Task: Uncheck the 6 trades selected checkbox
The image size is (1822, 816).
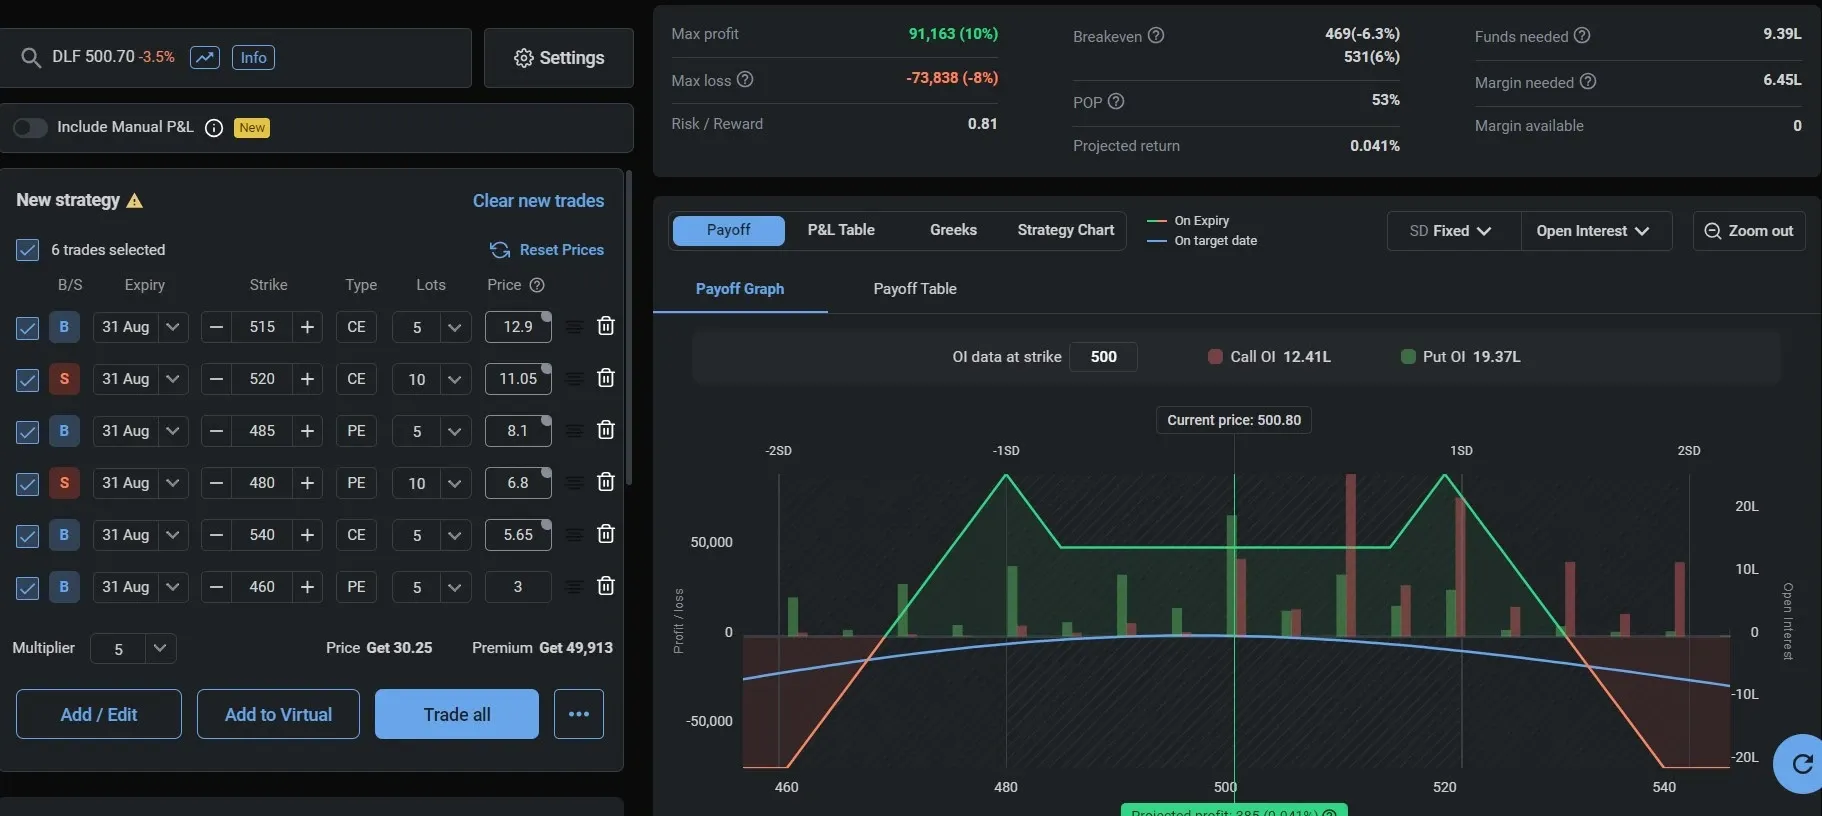Action: [x=28, y=250]
